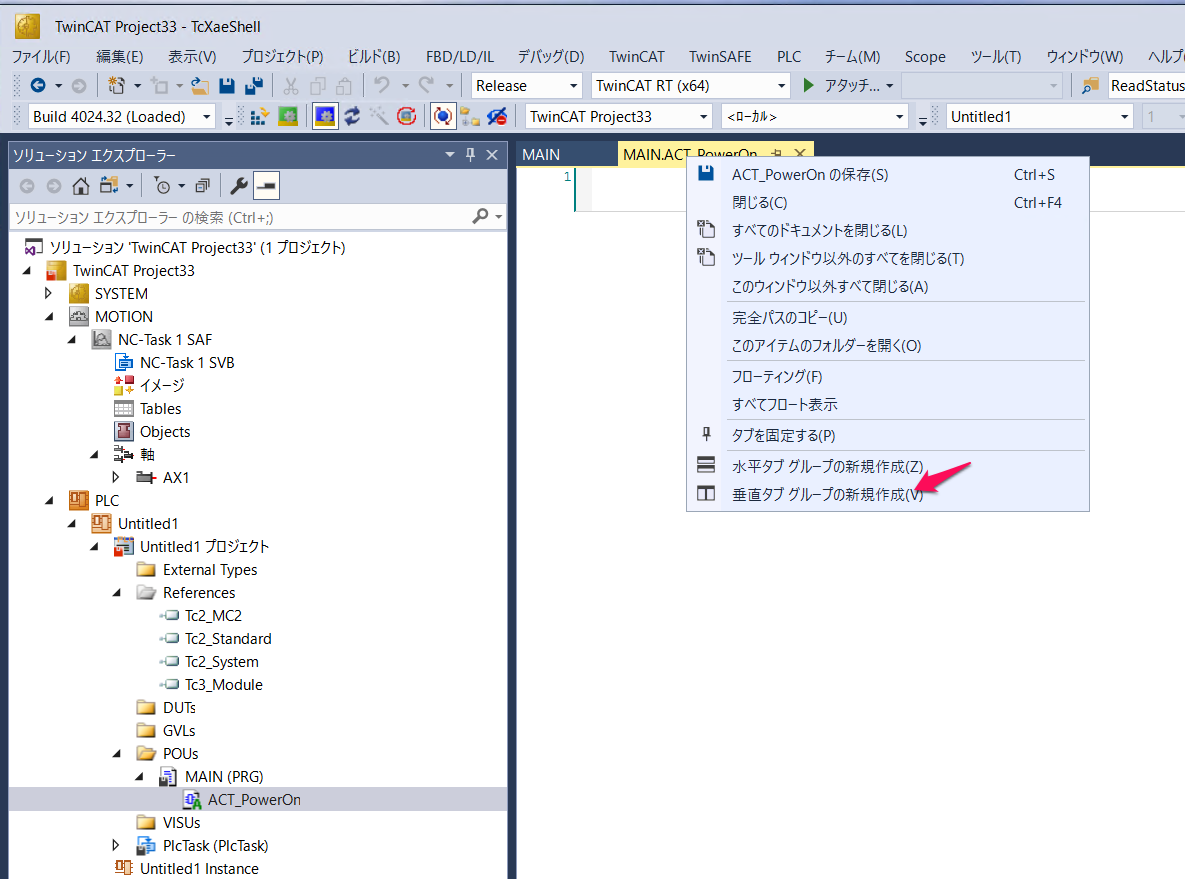Image resolution: width=1185 pixels, height=879 pixels.
Task: Choose フローティング(F) menu entry
Action: pyautogui.click(x=887, y=376)
